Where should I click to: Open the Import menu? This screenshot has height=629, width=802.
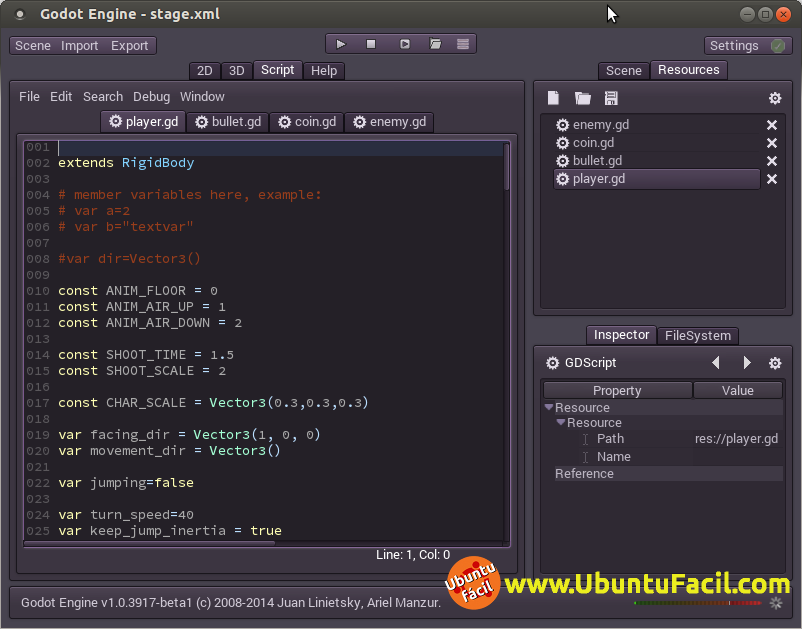79,46
